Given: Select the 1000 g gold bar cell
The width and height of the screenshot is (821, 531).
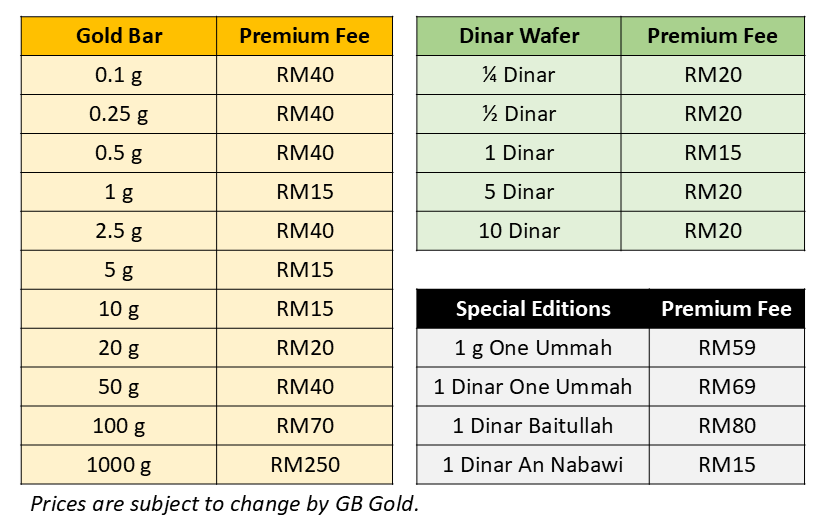Looking at the screenshot, I should [119, 465].
